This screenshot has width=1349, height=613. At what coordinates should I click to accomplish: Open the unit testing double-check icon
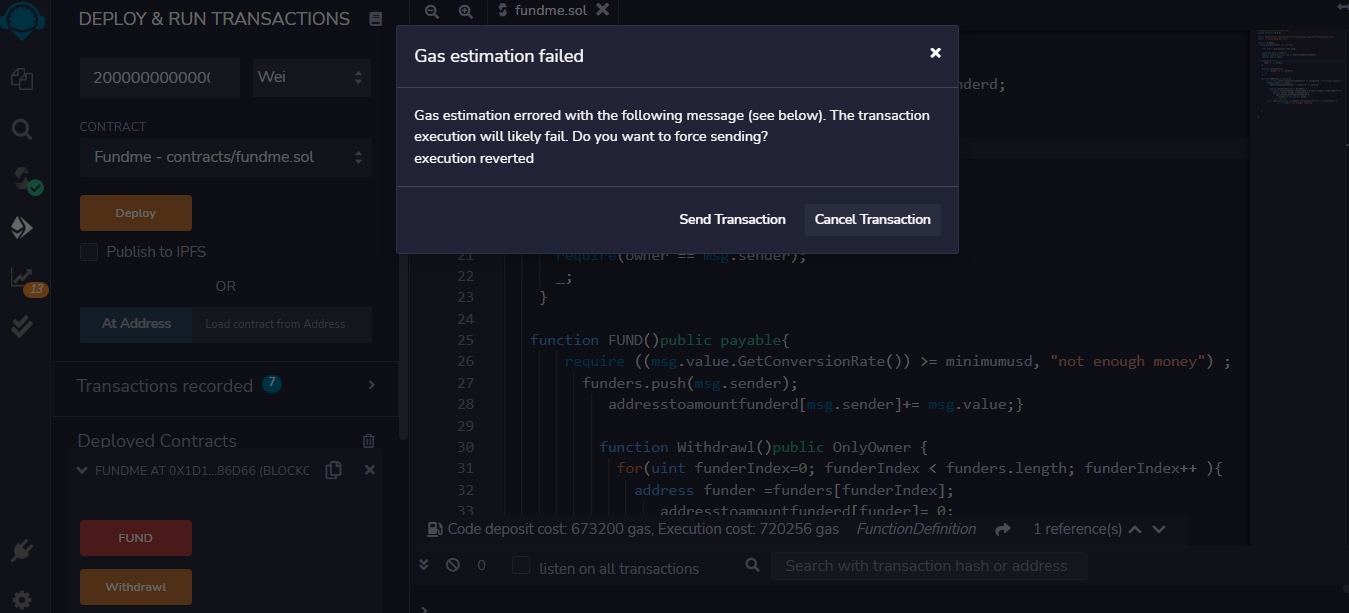(22, 325)
